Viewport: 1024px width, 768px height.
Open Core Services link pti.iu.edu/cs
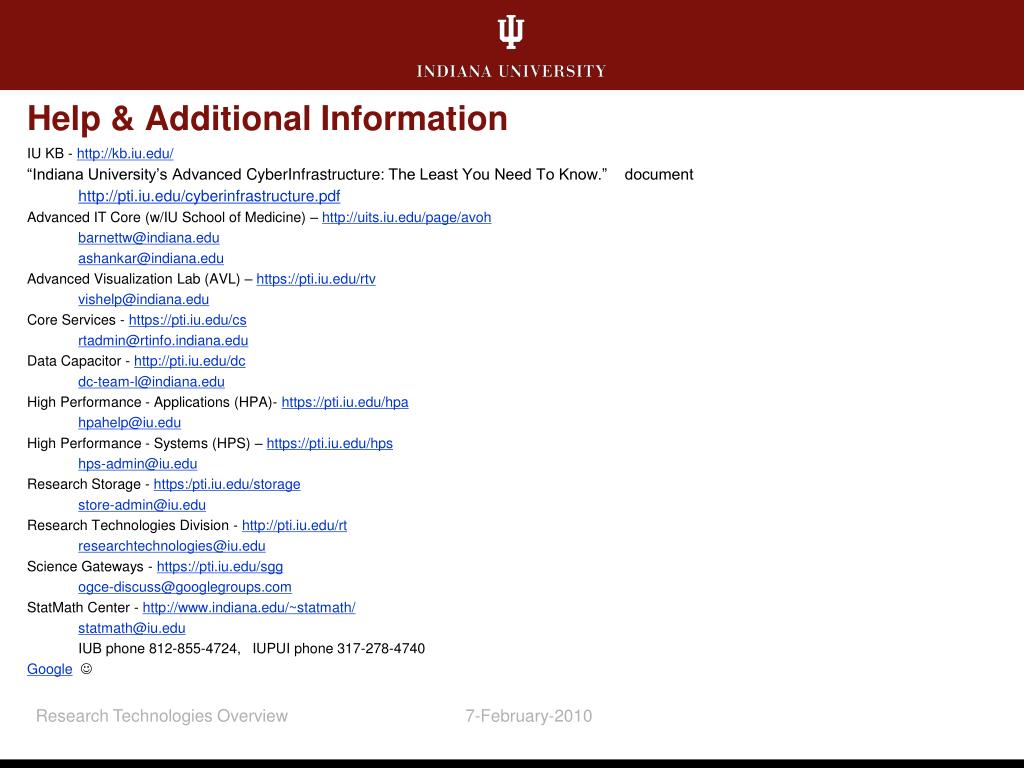click(187, 320)
